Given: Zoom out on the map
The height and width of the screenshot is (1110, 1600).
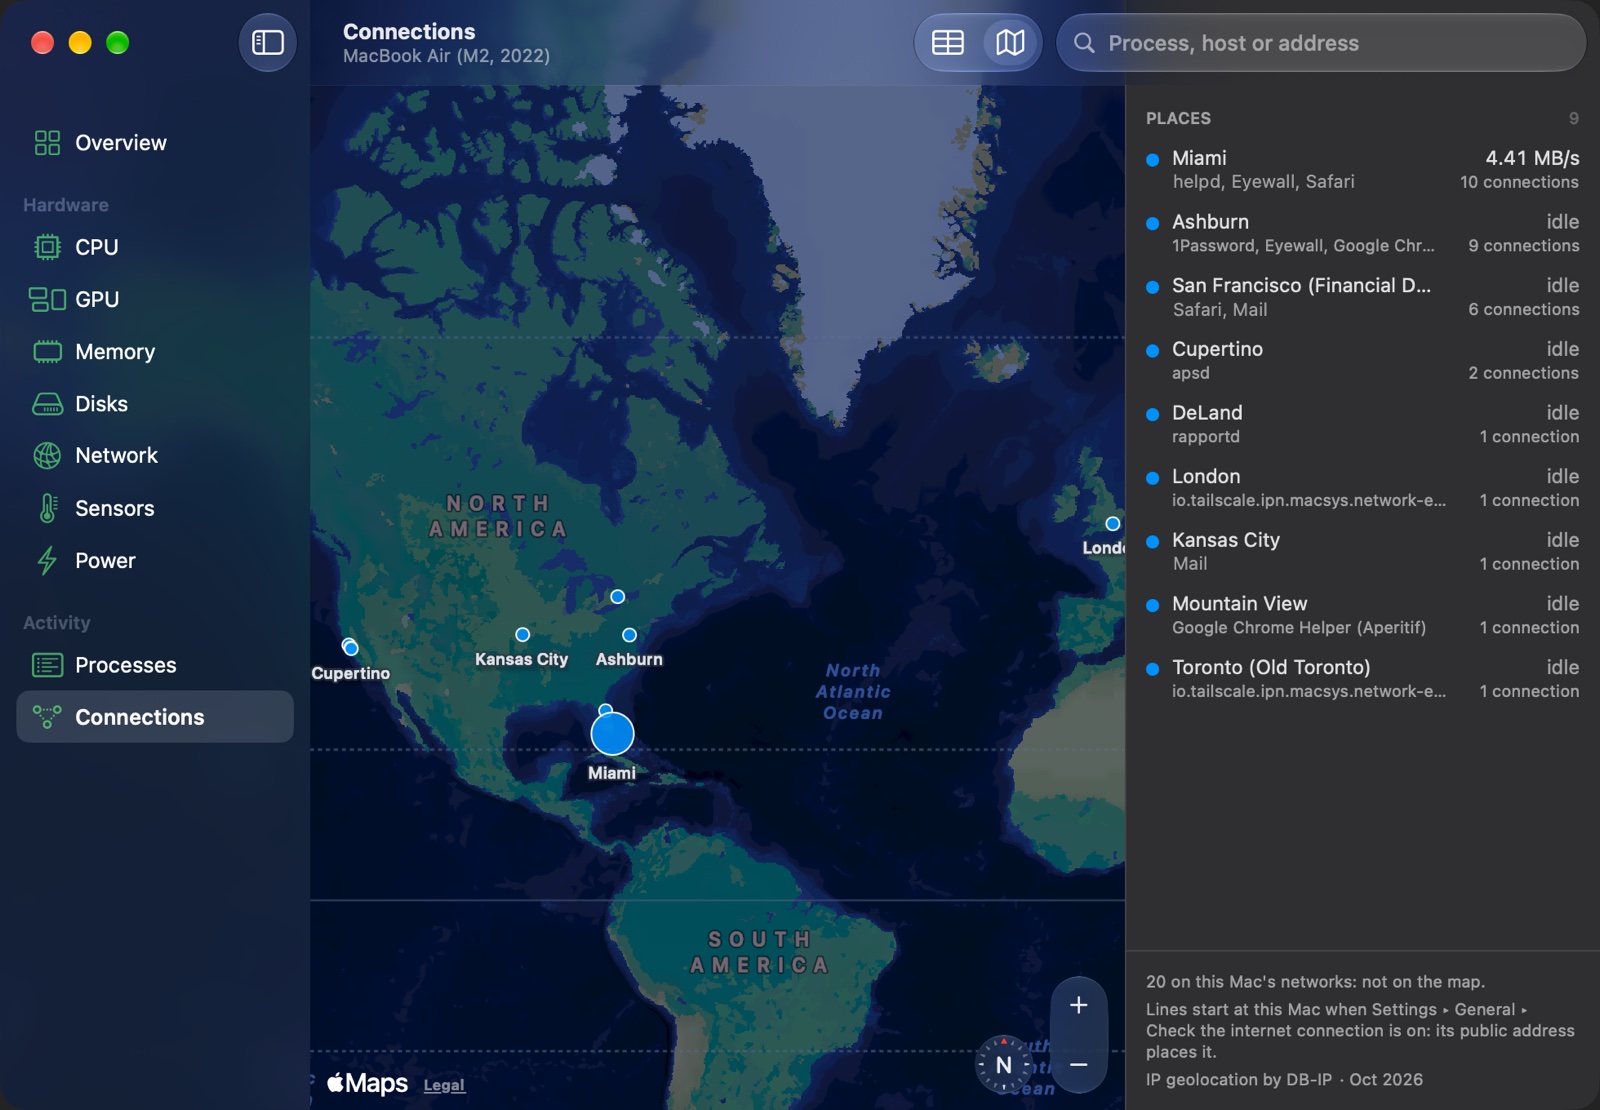Looking at the screenshot, I should point(1078,1064).
